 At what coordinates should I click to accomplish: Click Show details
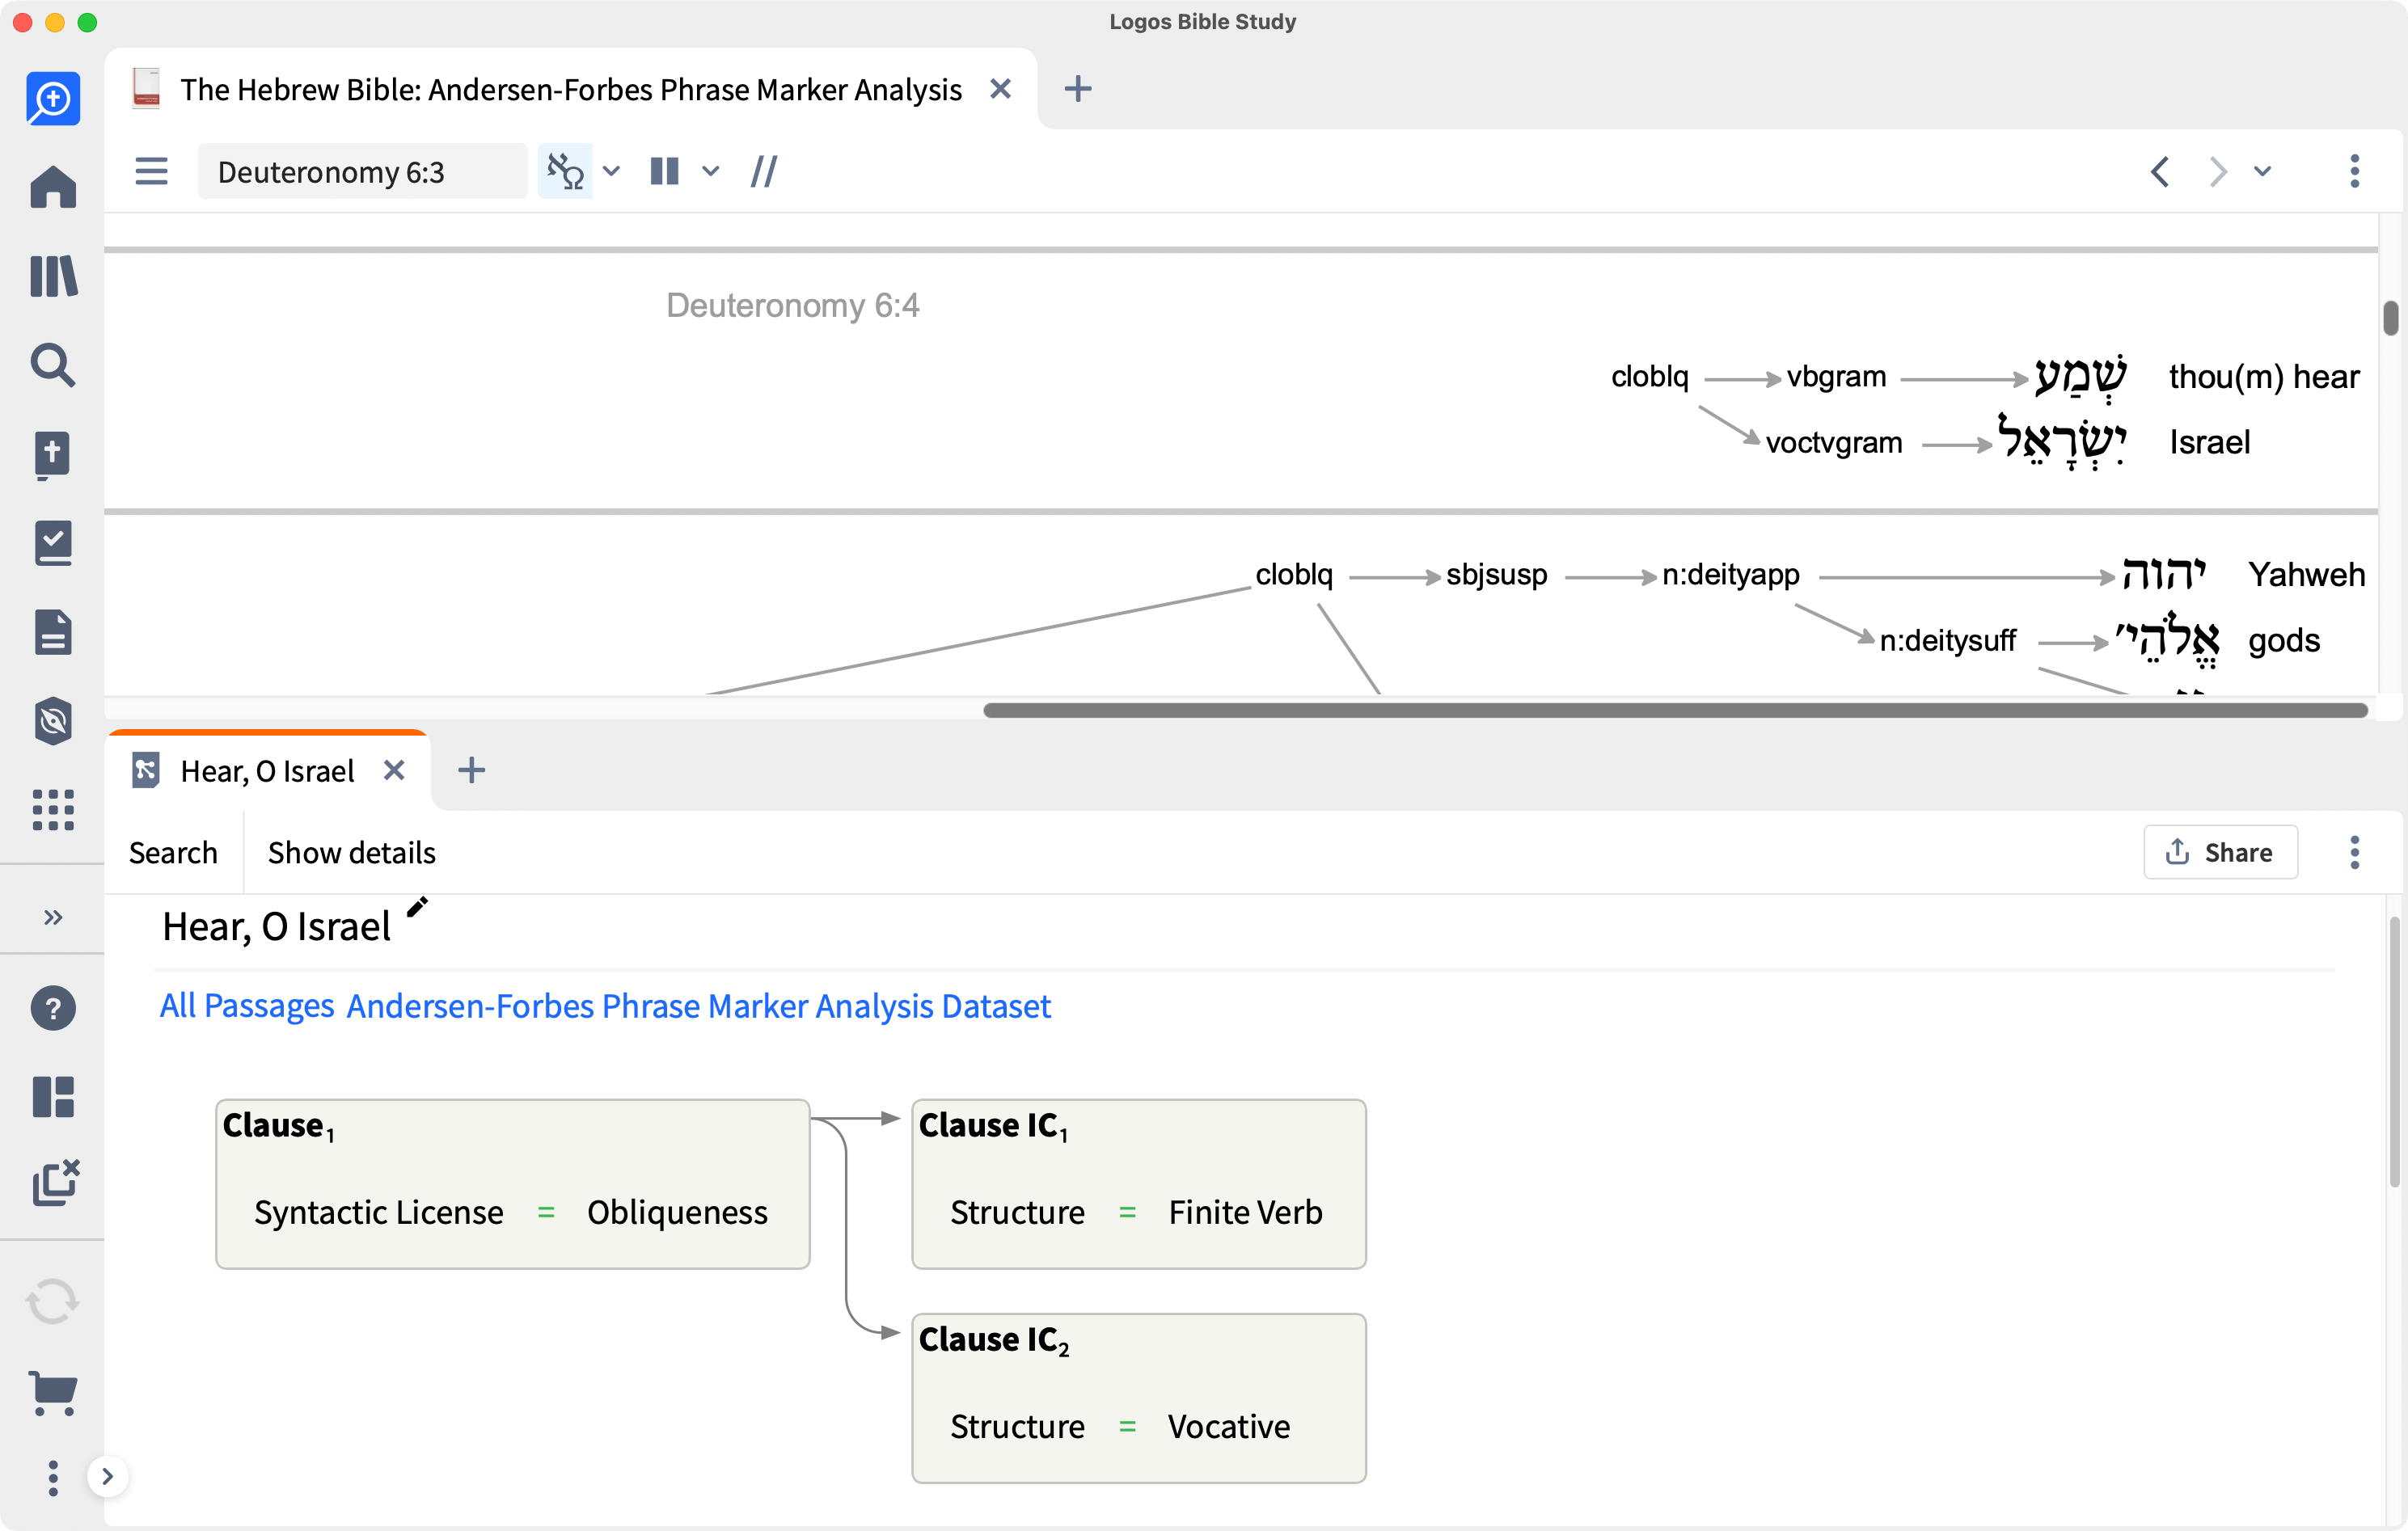(x=352, y=853)
